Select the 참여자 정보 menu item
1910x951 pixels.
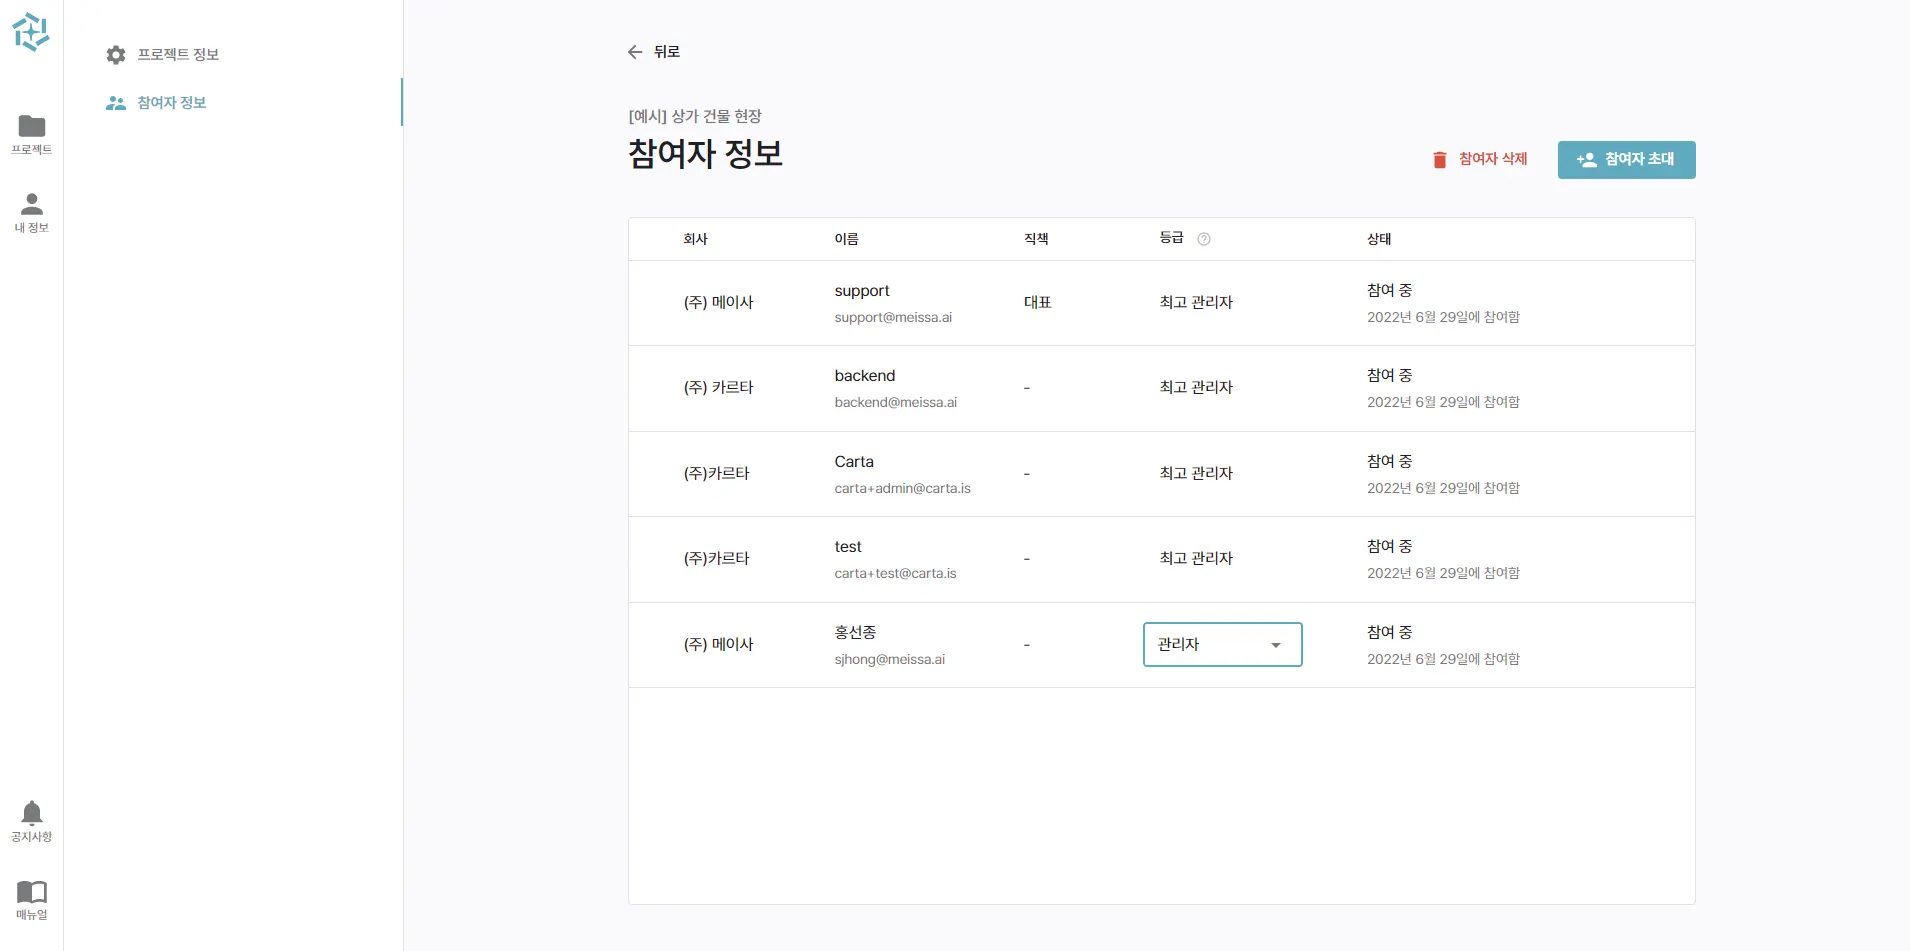(172, 103)
